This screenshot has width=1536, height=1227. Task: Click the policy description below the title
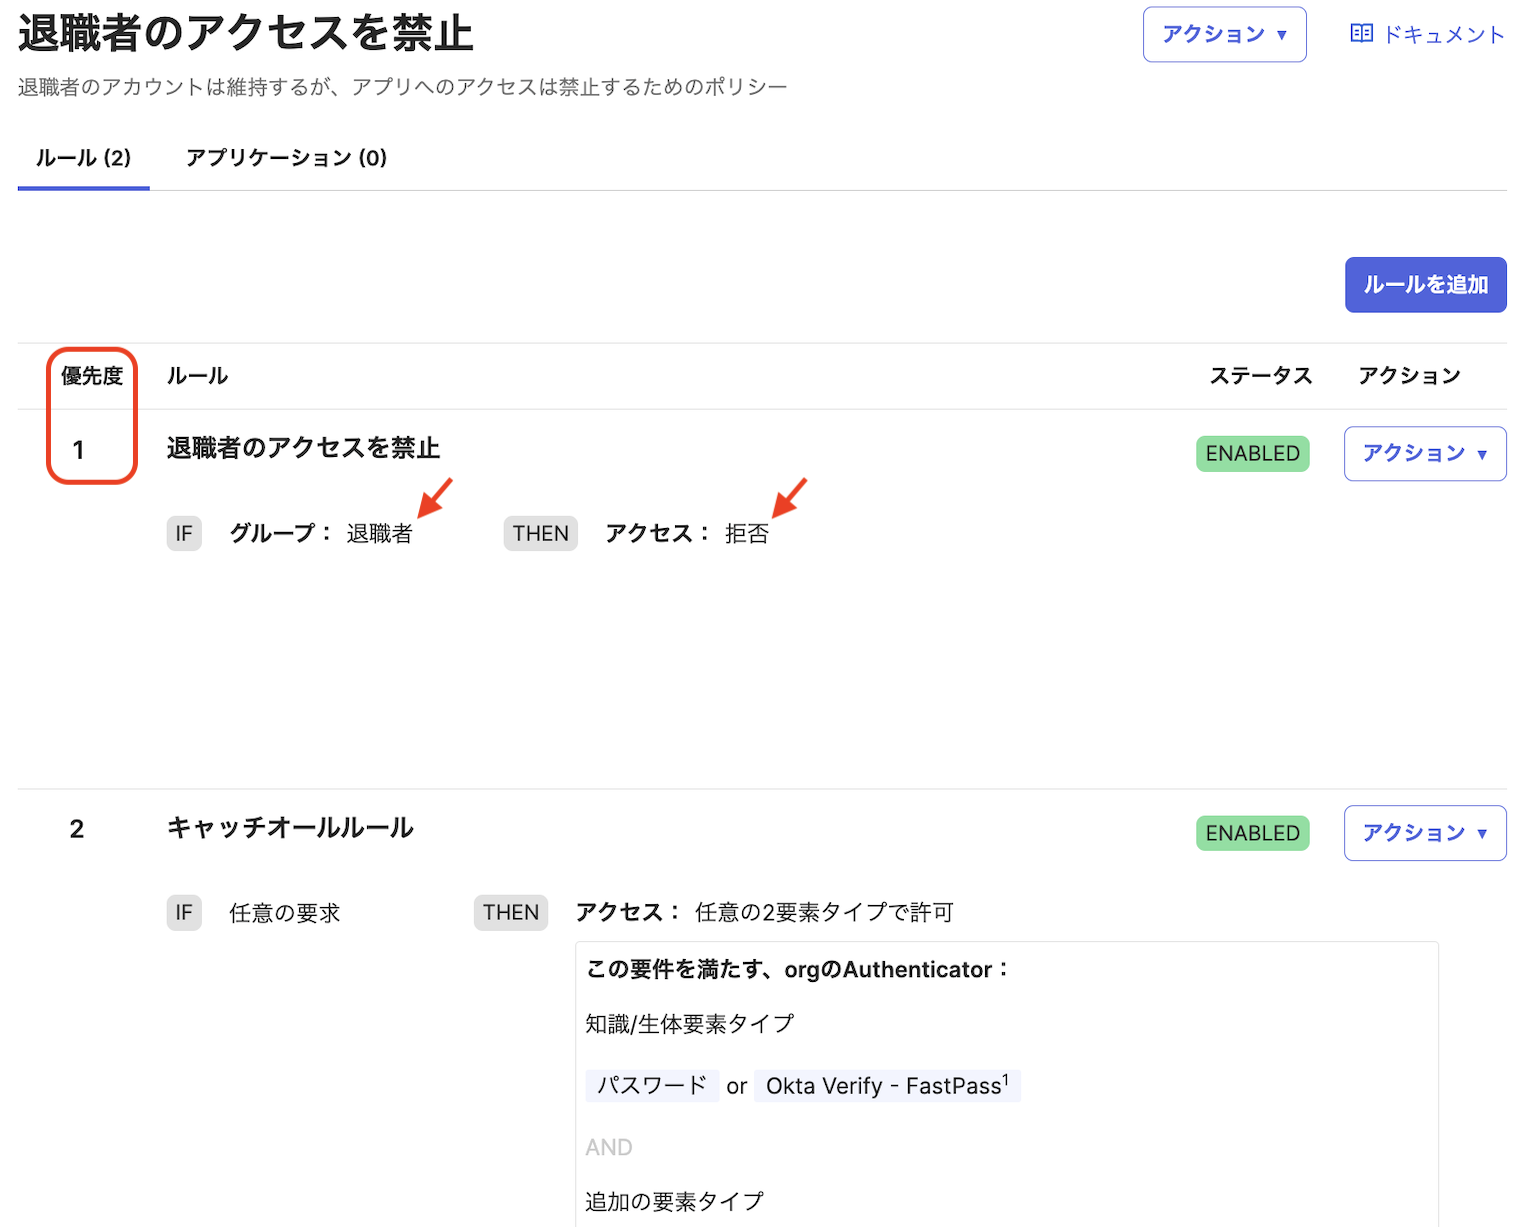coord(403,87)
